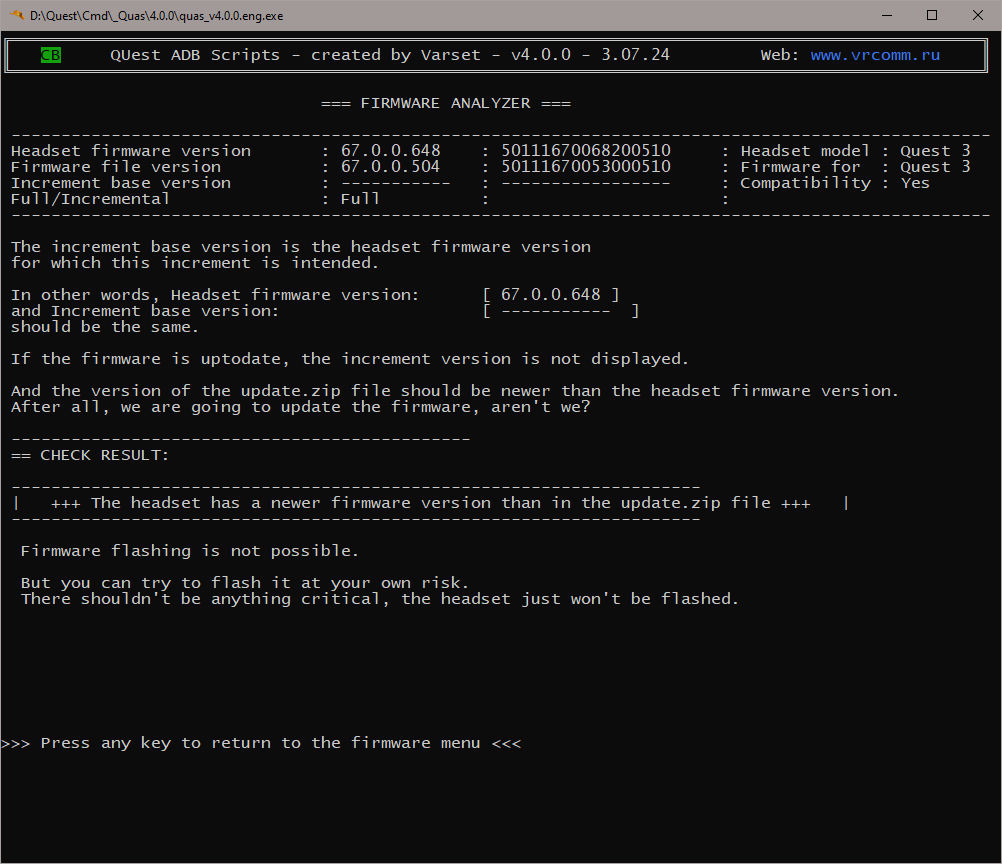Image resolution: width=1002 pixels, height=864 pixels.
Task: Click the Press any key to return prompt
Action: tap(261, 743)
